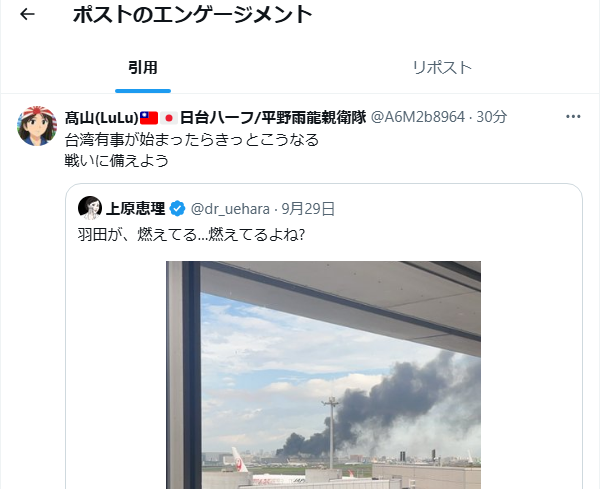The width and height of the screenshot is (606, 489).
Task: Open the 上原恵理 display name
Action: (135, 209)
